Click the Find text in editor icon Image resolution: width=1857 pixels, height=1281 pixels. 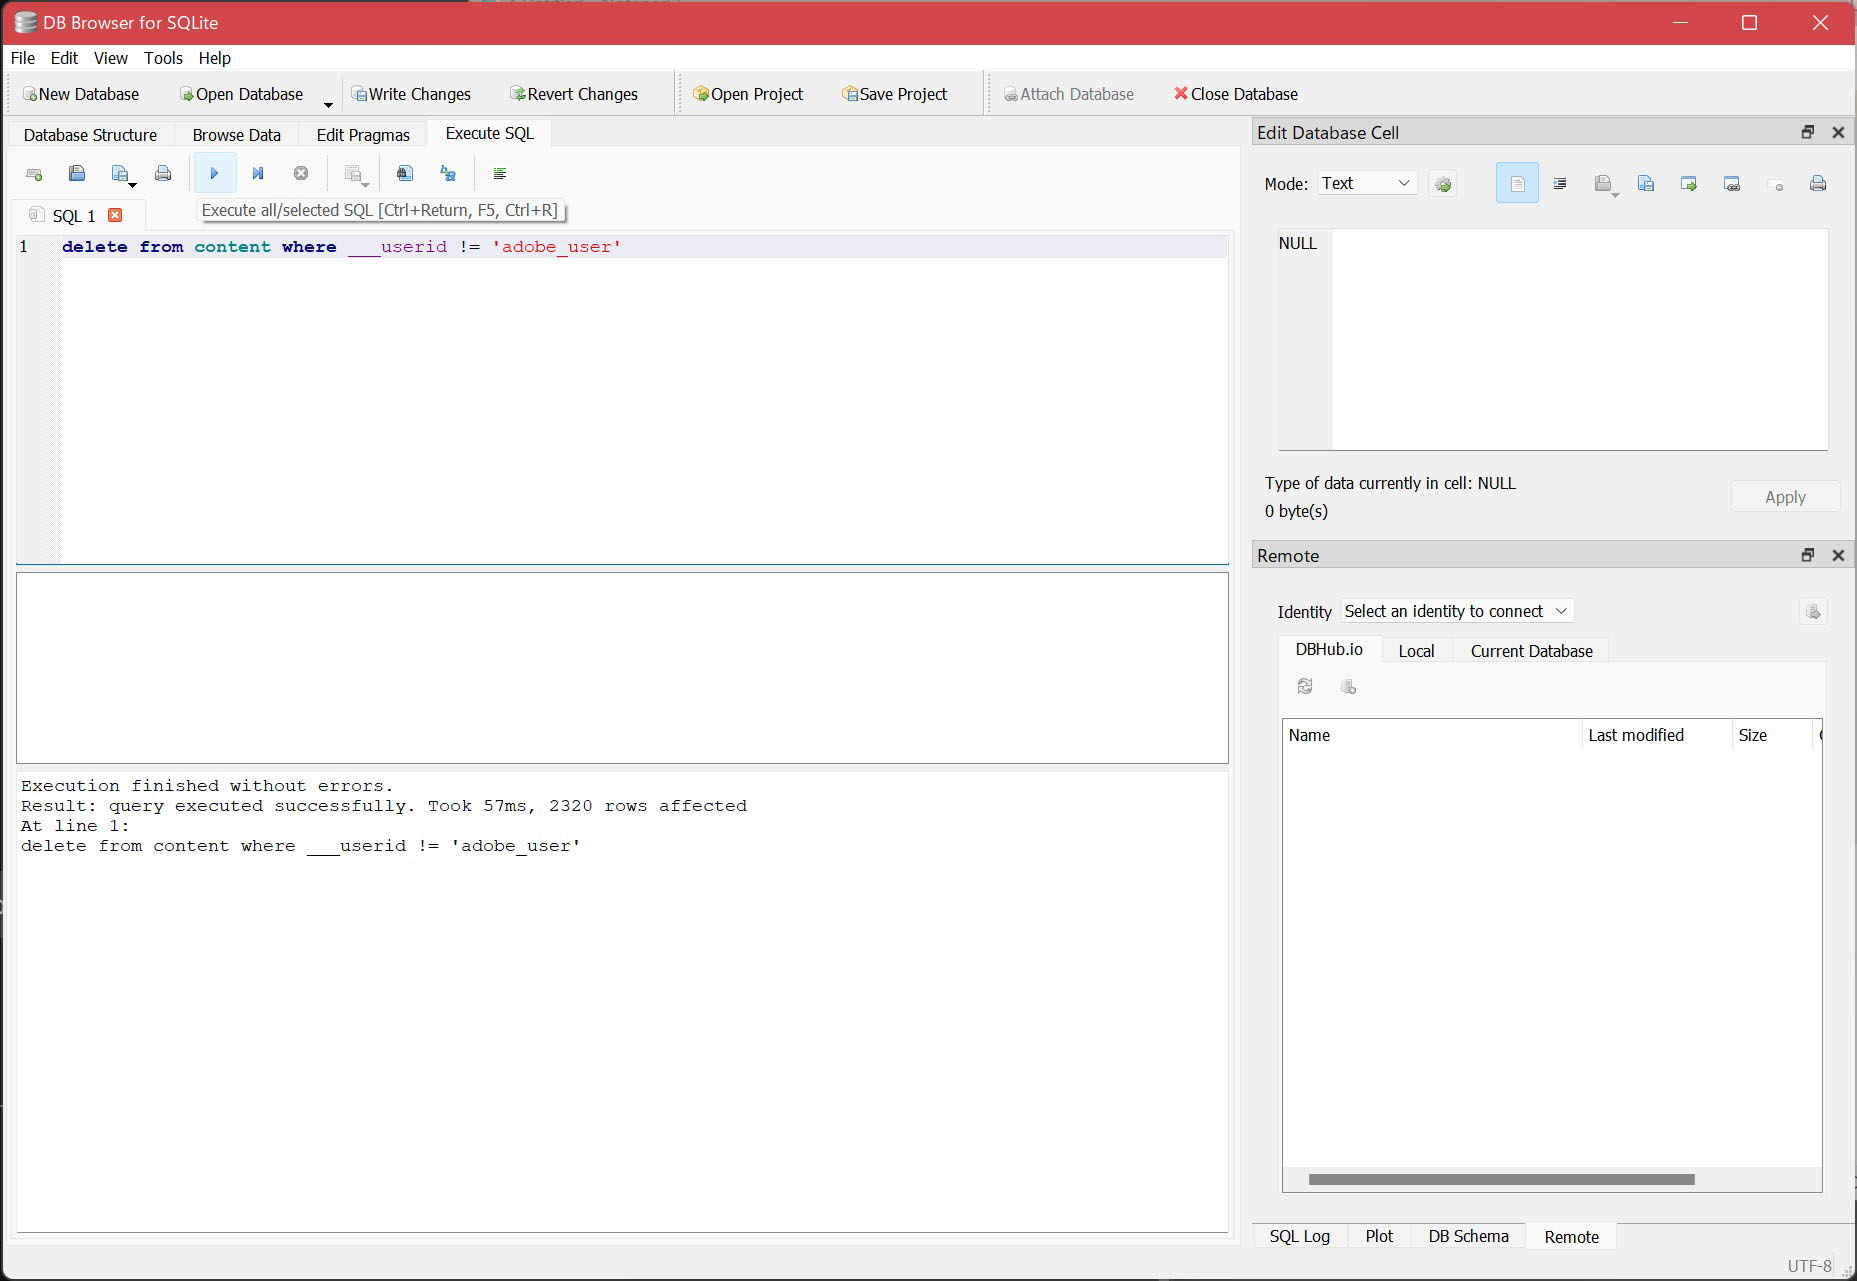(x=405, y=174)
